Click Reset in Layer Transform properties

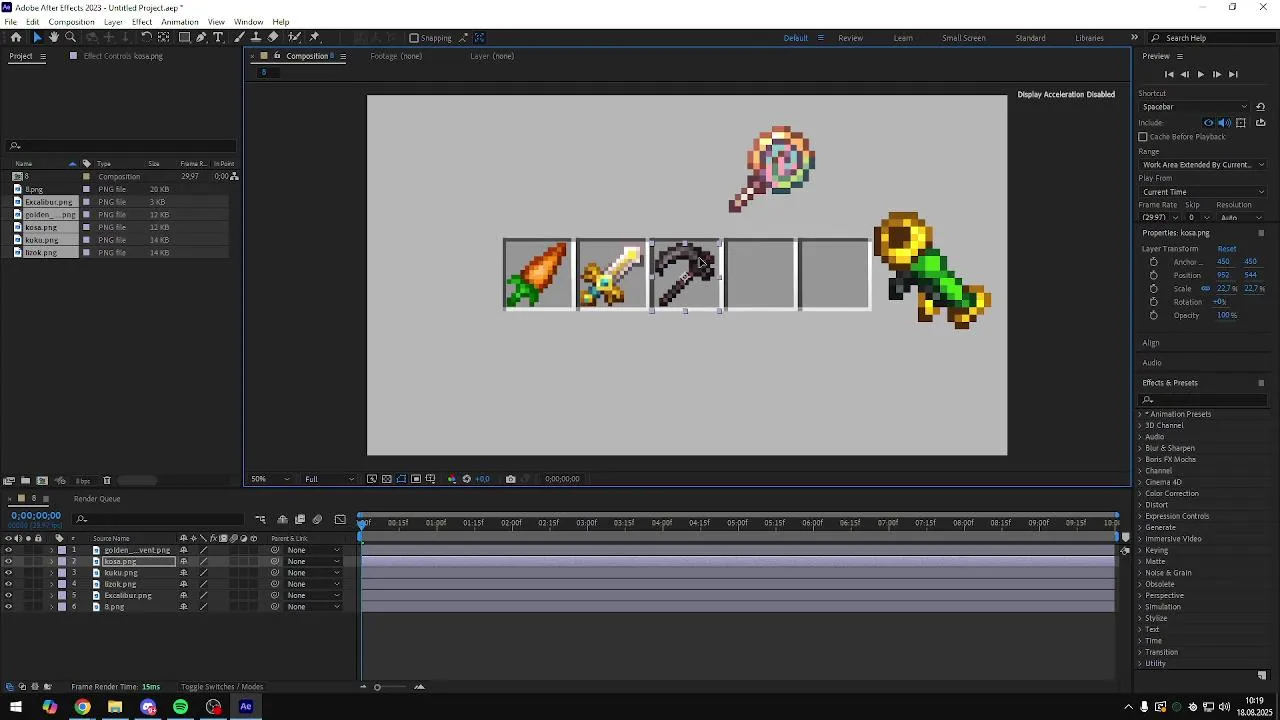(1227, 249)
